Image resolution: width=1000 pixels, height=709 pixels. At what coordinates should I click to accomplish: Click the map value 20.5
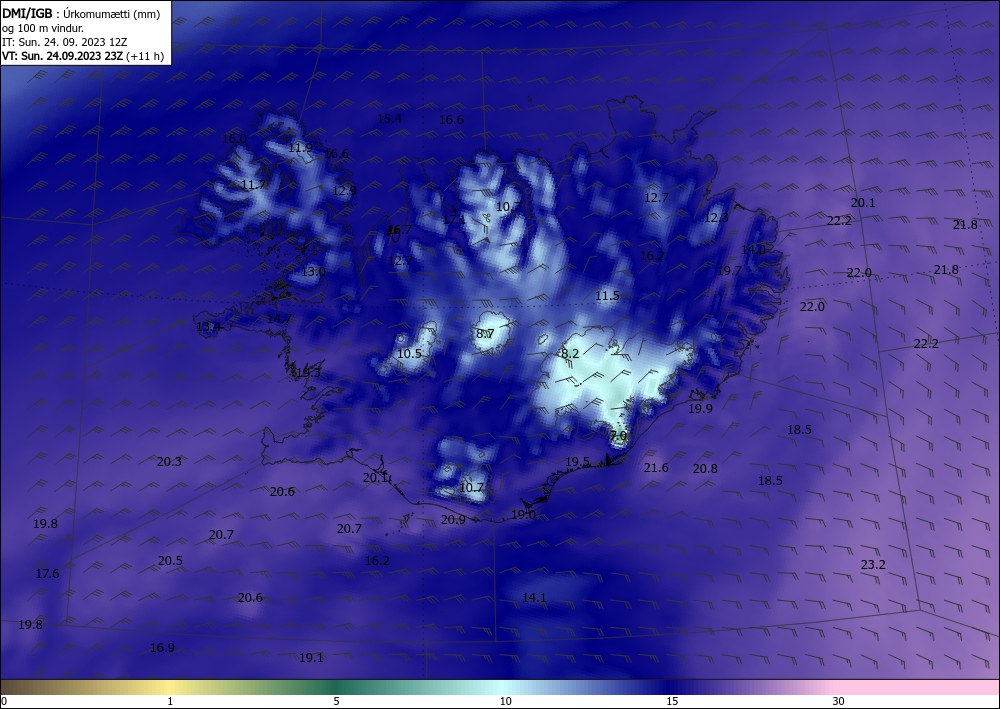(170, 561)
